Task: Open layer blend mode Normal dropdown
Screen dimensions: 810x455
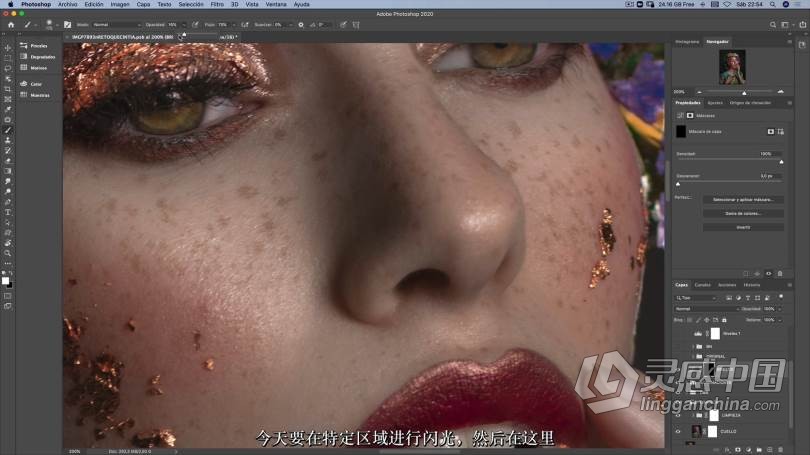Action: [x=706, y=309]
